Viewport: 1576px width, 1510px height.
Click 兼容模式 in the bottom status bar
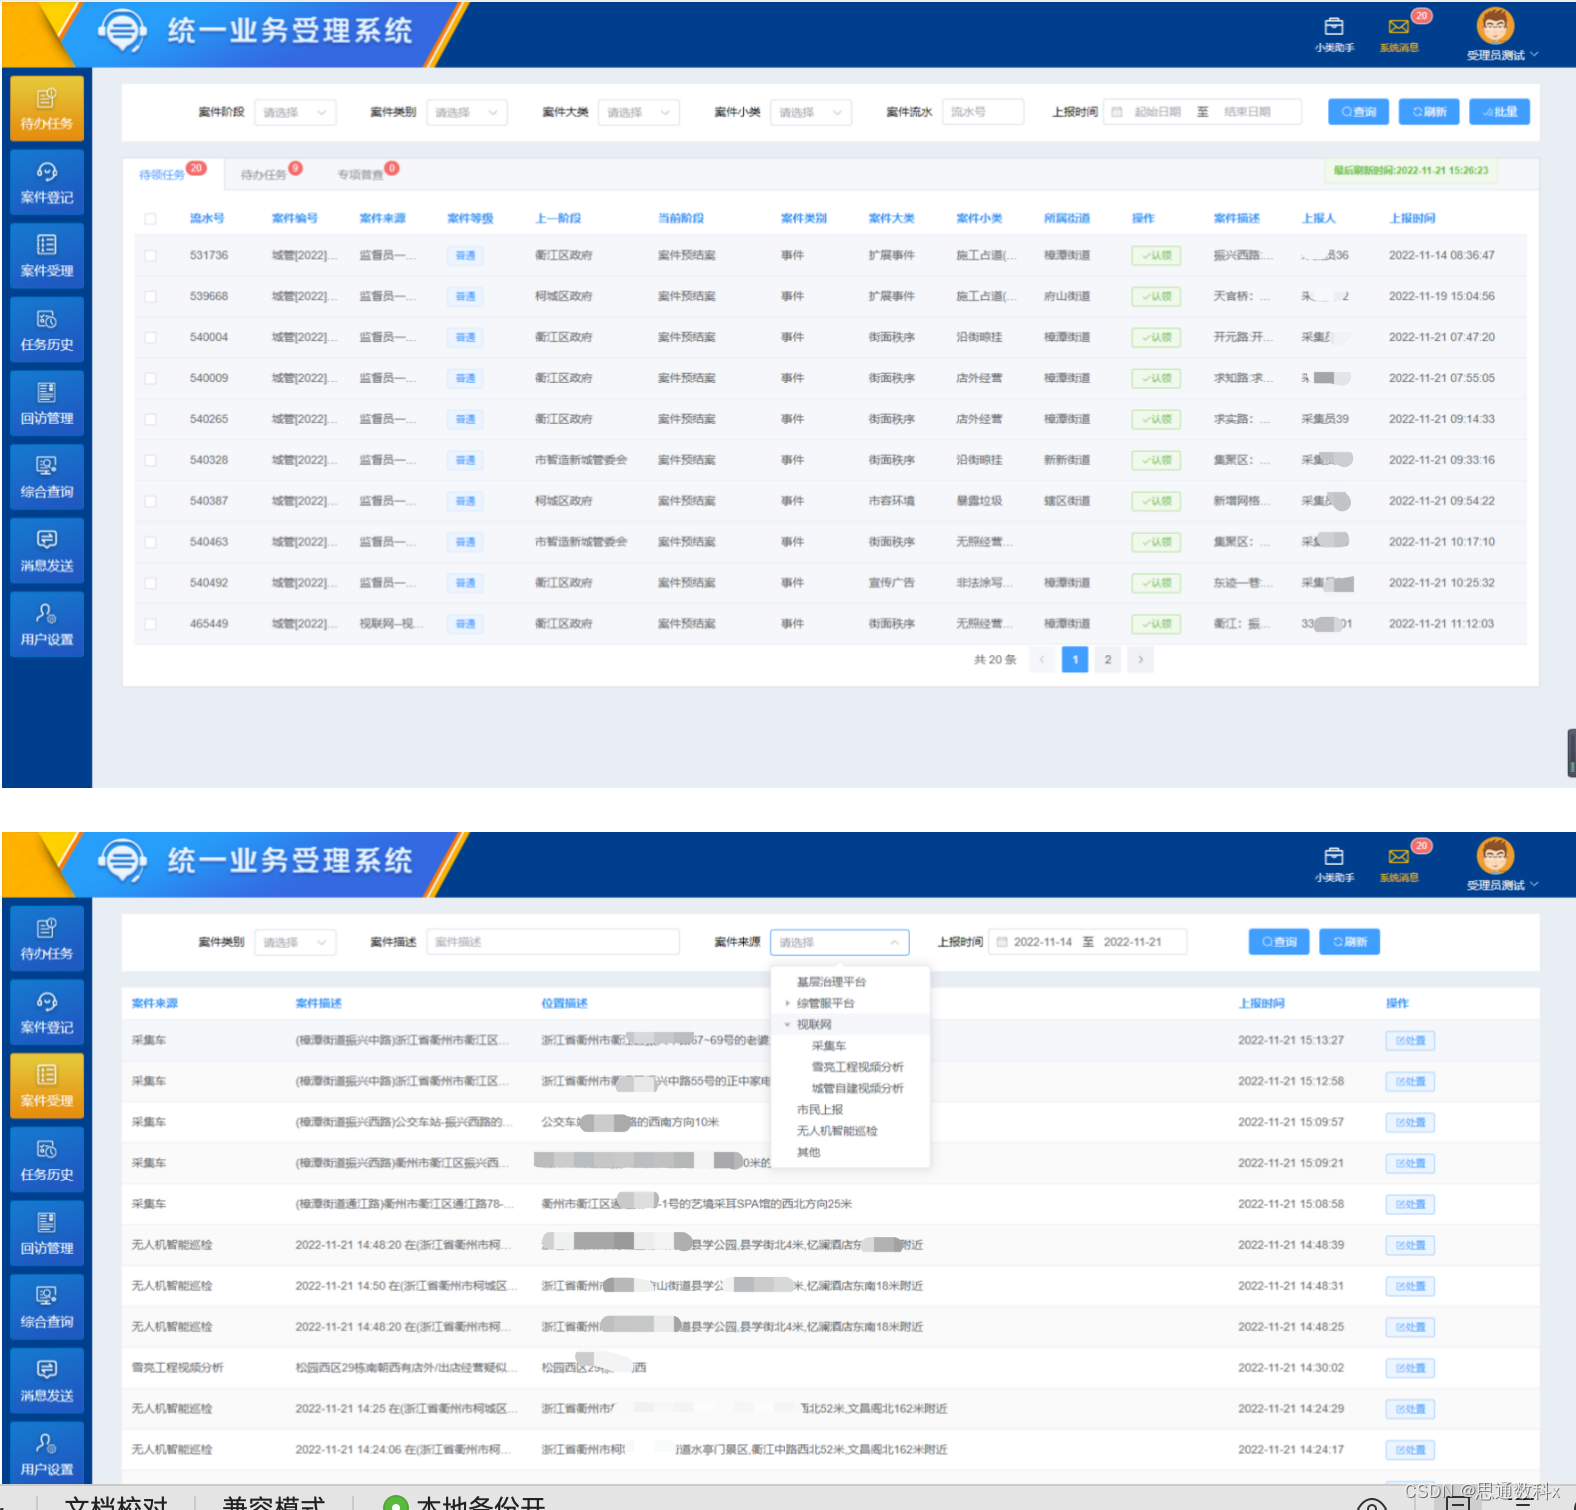coord(273,1503)
